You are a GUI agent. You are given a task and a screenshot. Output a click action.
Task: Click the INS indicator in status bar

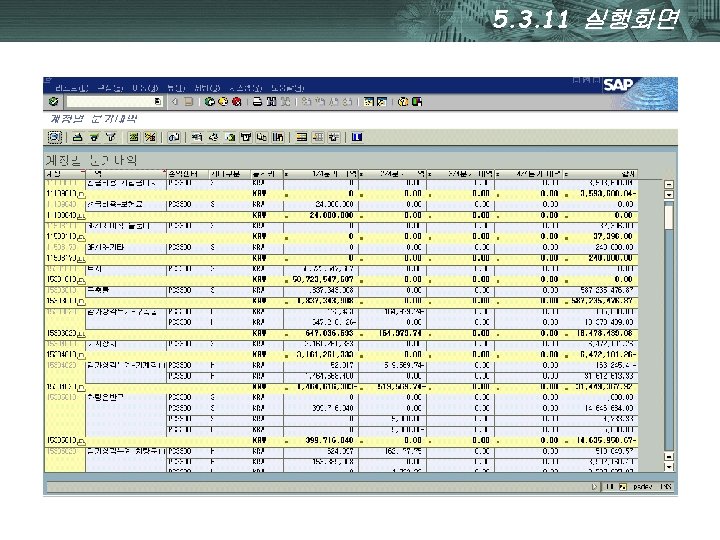point(666,487)
